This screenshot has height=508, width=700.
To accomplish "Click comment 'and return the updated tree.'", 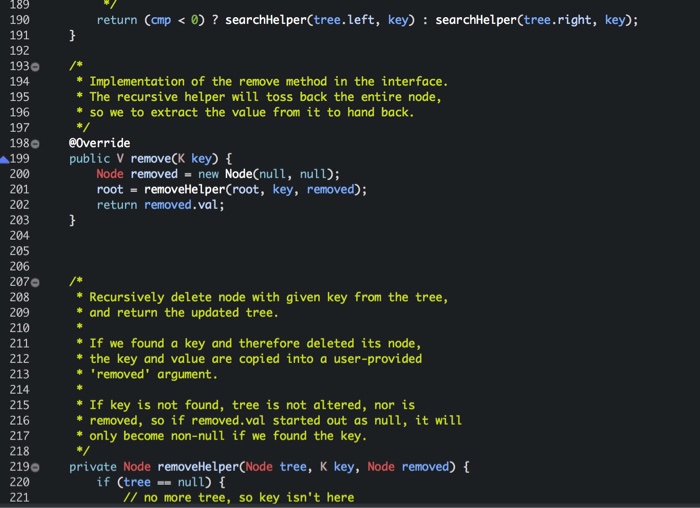I will 184,312.
